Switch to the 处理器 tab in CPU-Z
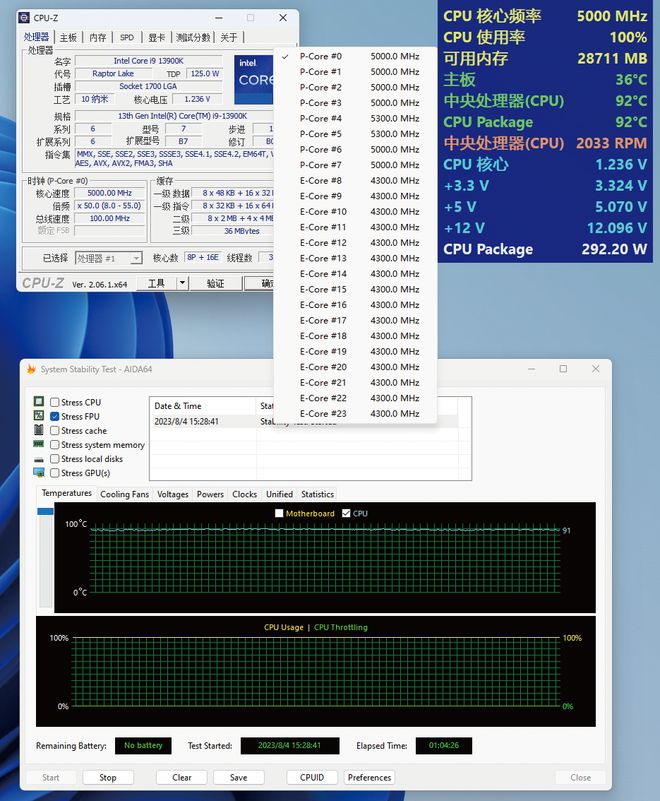 [36, 37]
